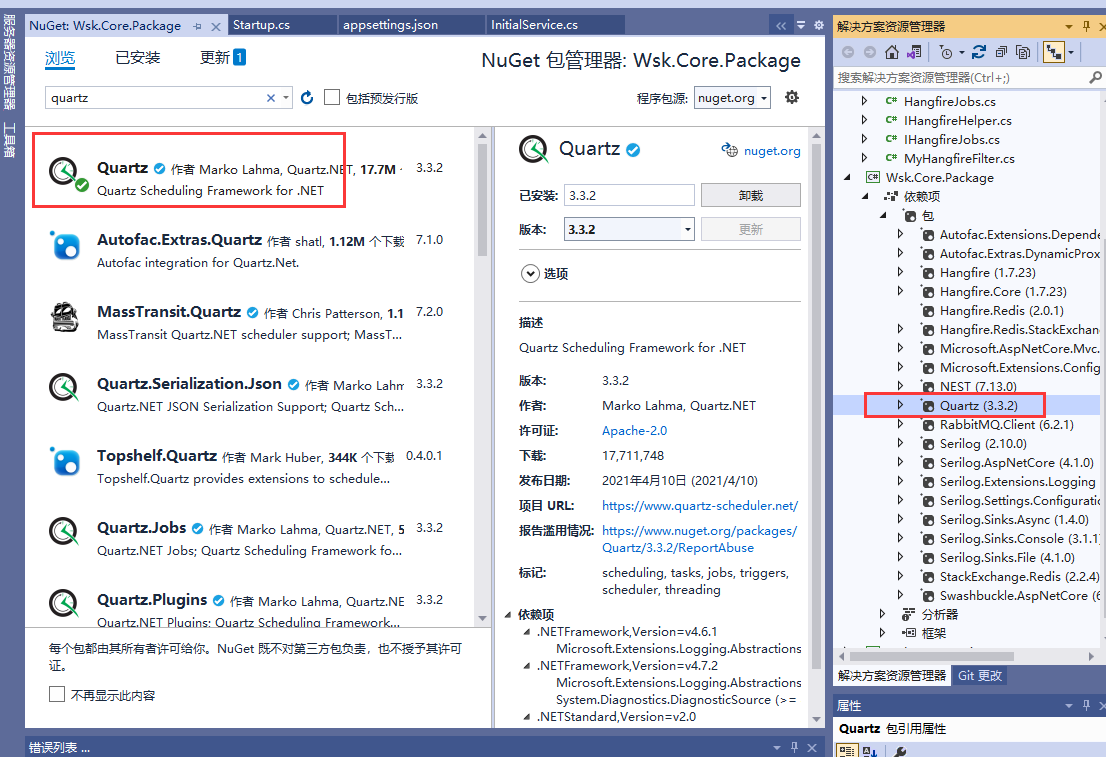This screenshot has width=1106, height=757.
Task: Open the pending changes filter clock icon
Action: coord(946,52)
